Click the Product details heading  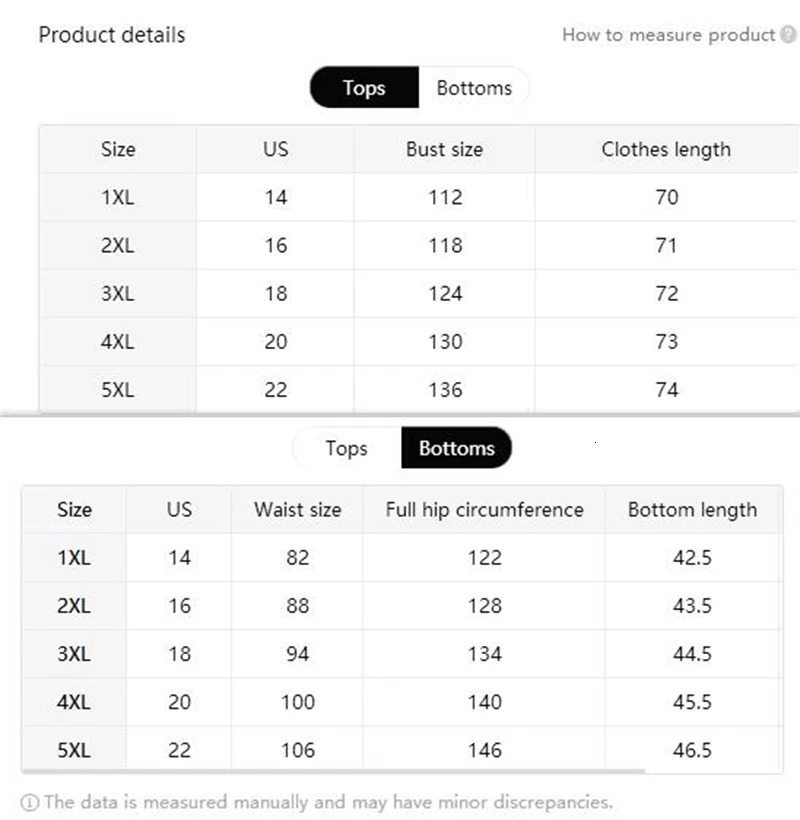pyautogui.click(x=111, y=34)
